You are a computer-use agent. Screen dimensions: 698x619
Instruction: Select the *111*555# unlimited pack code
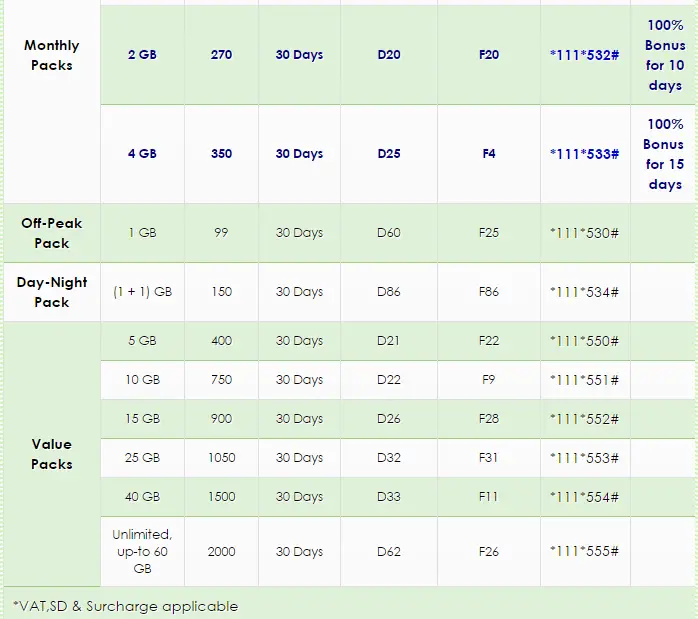click(x=584, y=552)
